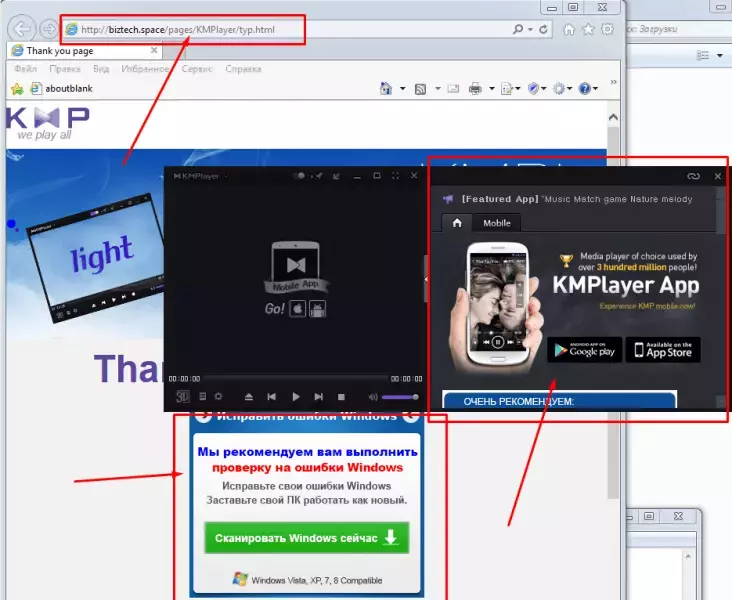Open the Tools gear icon at top right

607,29
